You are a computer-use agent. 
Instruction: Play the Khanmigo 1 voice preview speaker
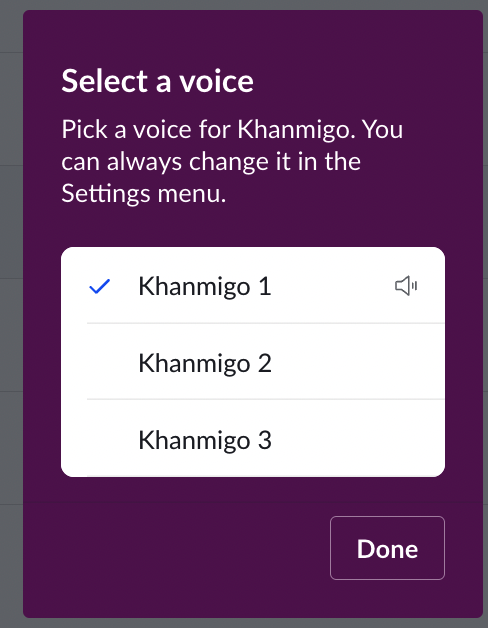(x=406, y=286)
